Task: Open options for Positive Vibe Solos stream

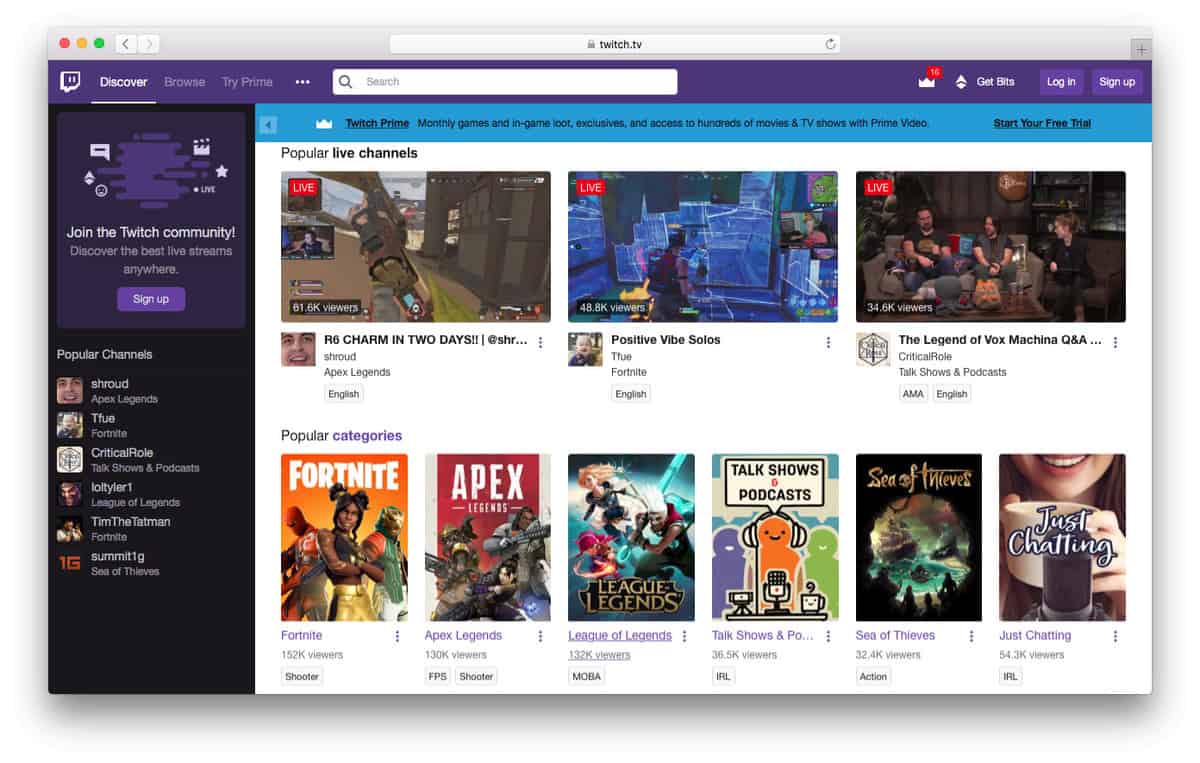Action: coord(828,342)
